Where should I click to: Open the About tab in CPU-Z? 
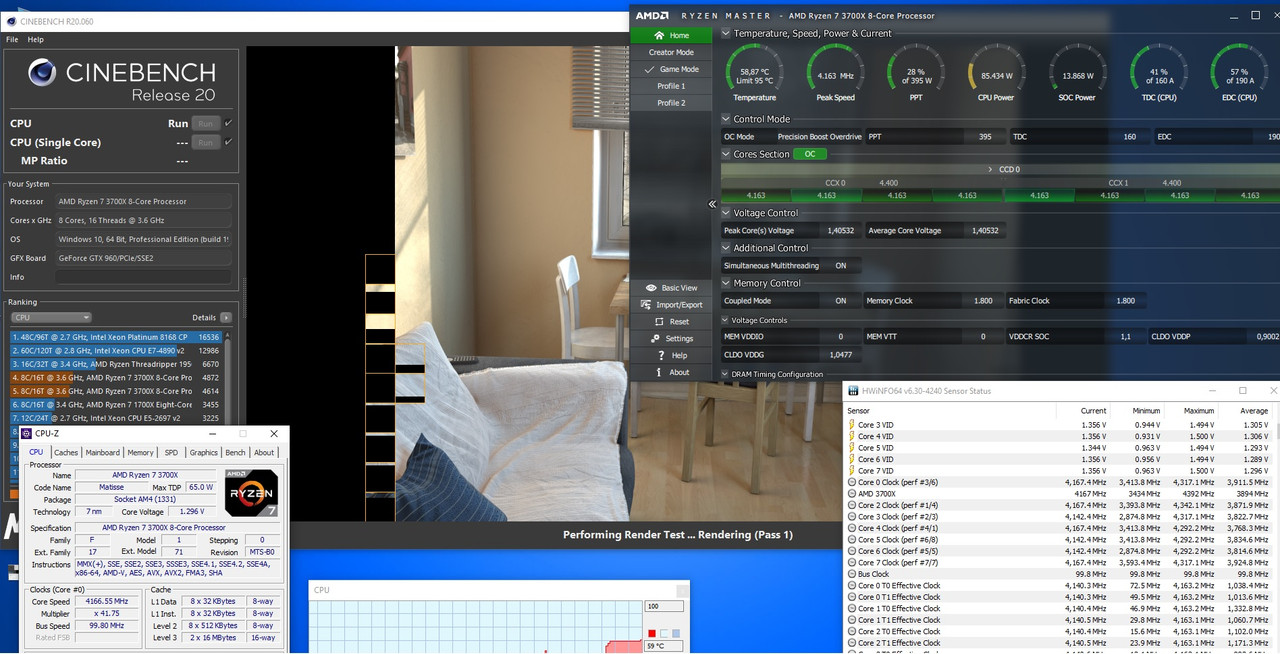[x=264, y=452]
